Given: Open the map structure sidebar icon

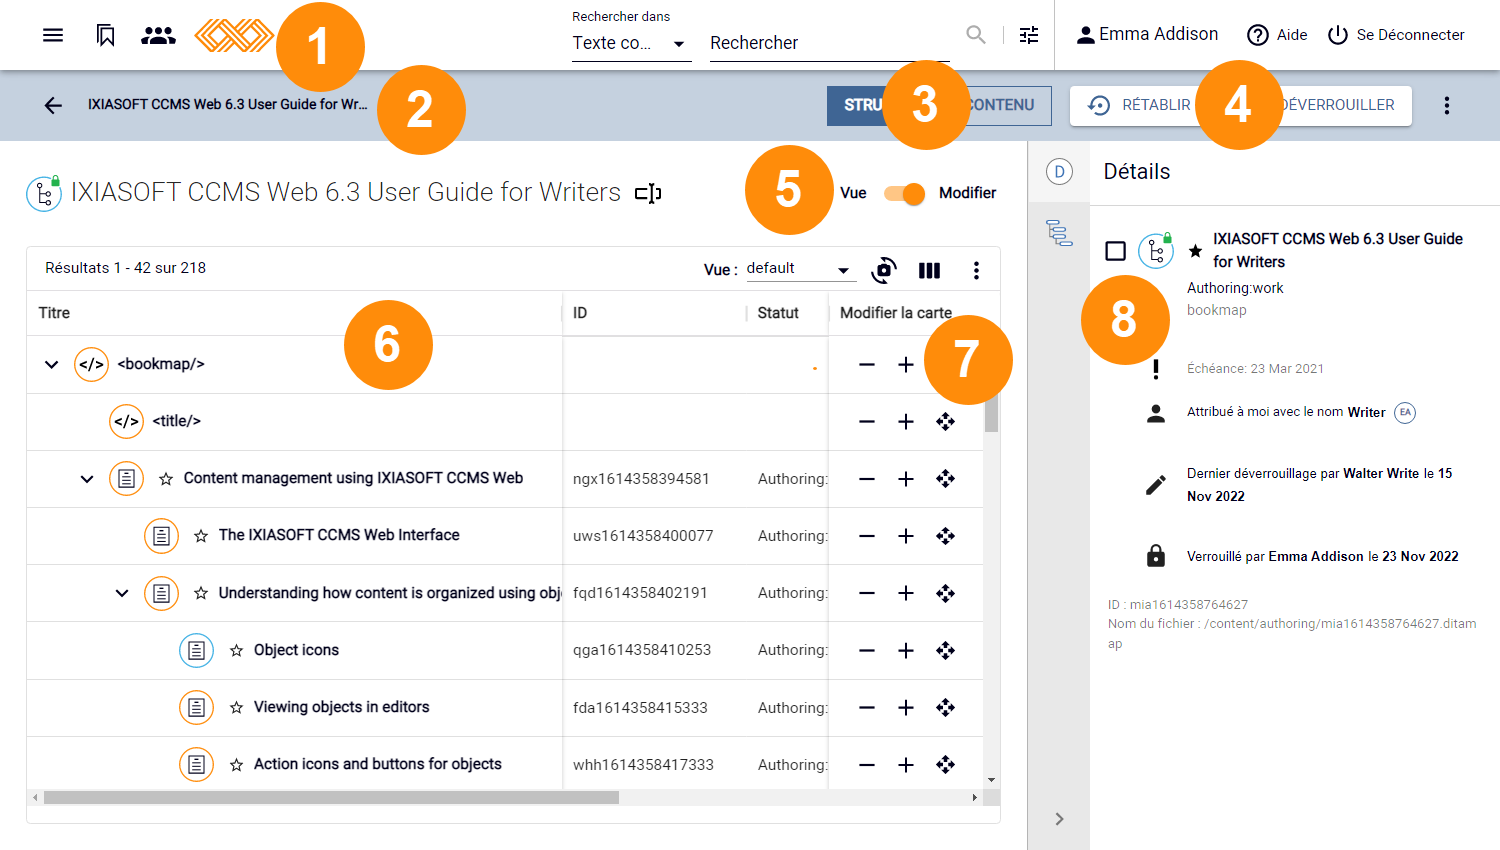Looking at the screenshot, I should [1059, 233].
